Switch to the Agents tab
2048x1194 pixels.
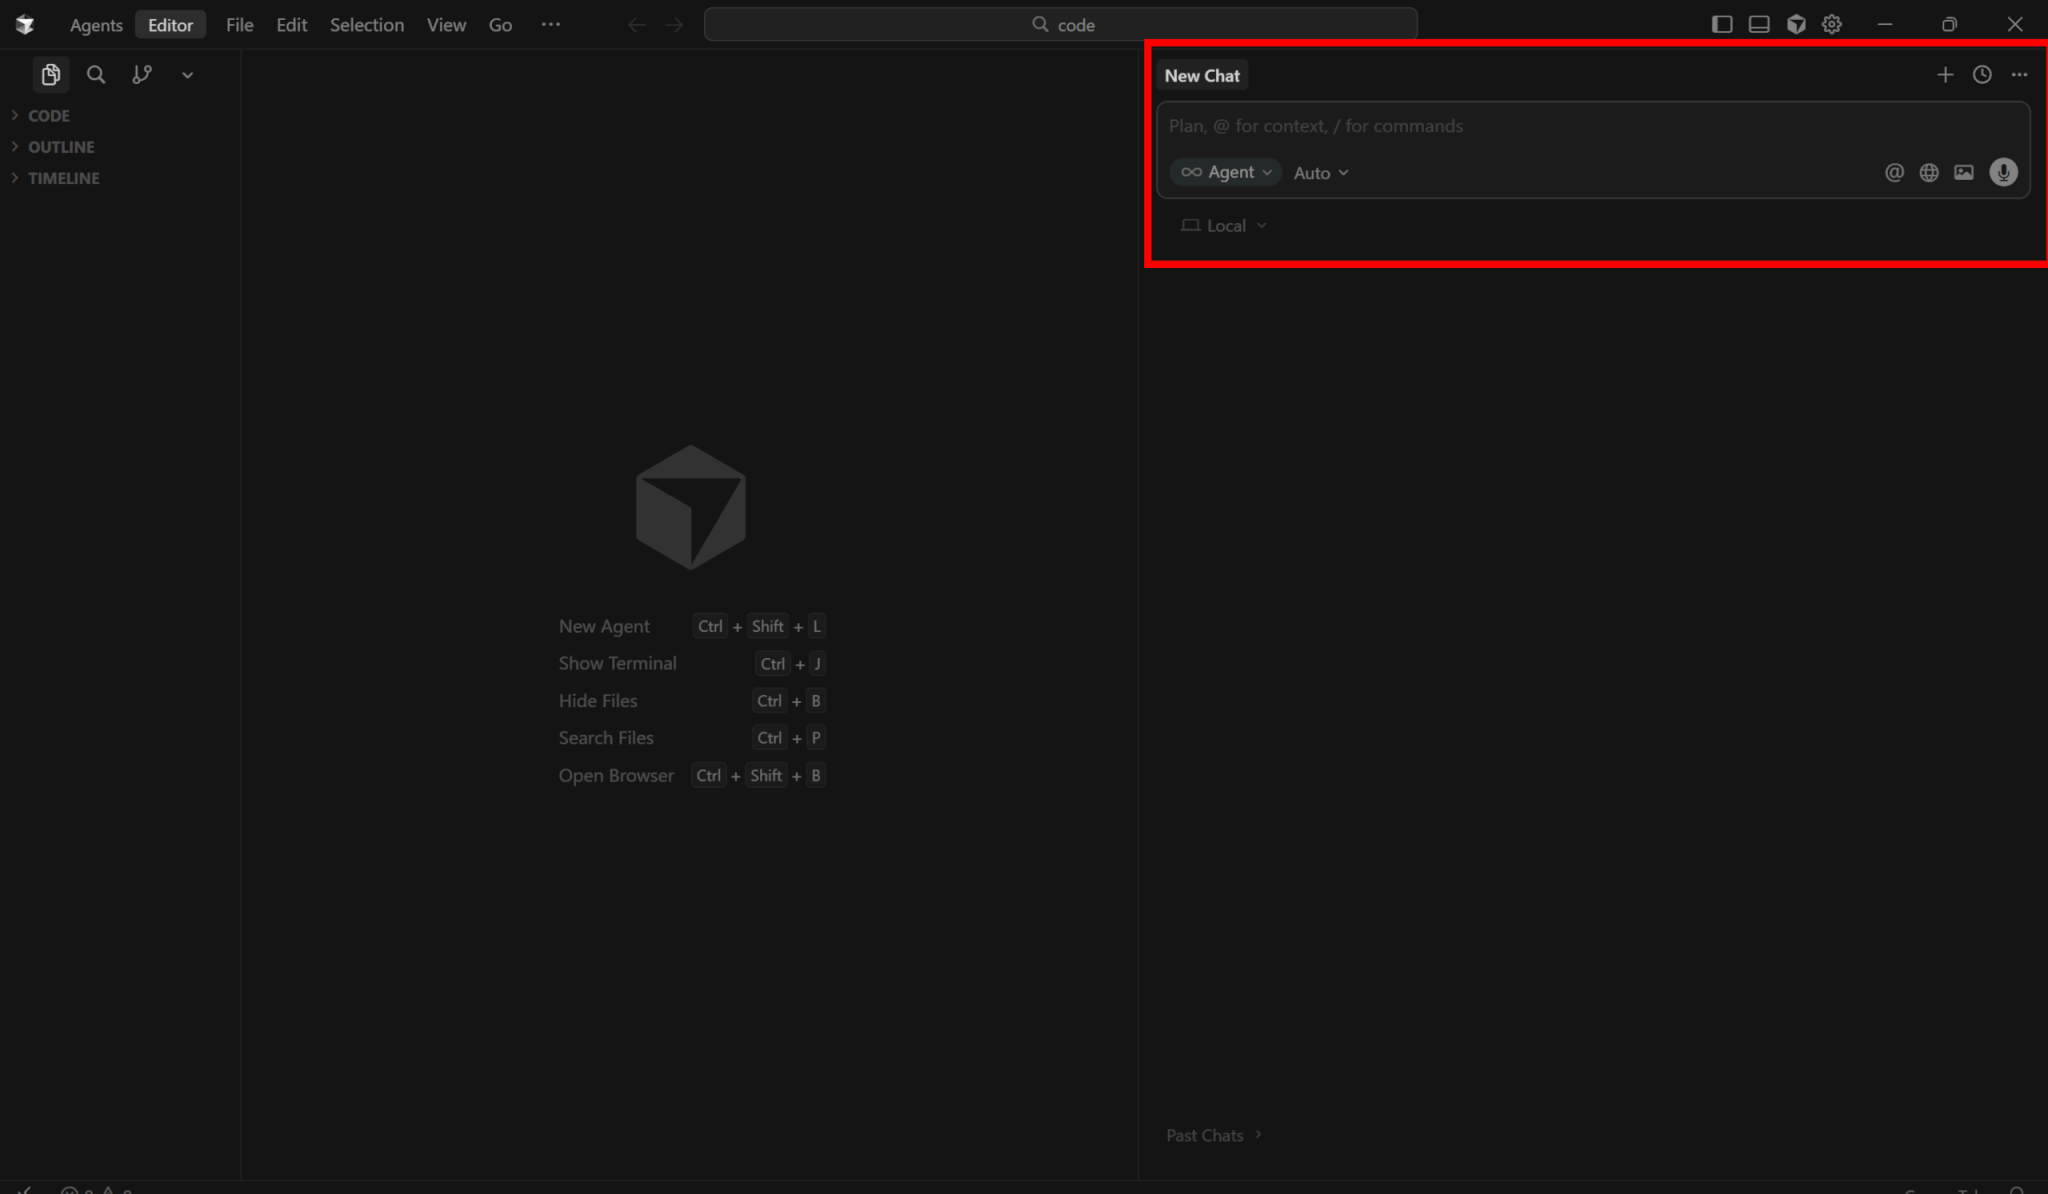96,25
